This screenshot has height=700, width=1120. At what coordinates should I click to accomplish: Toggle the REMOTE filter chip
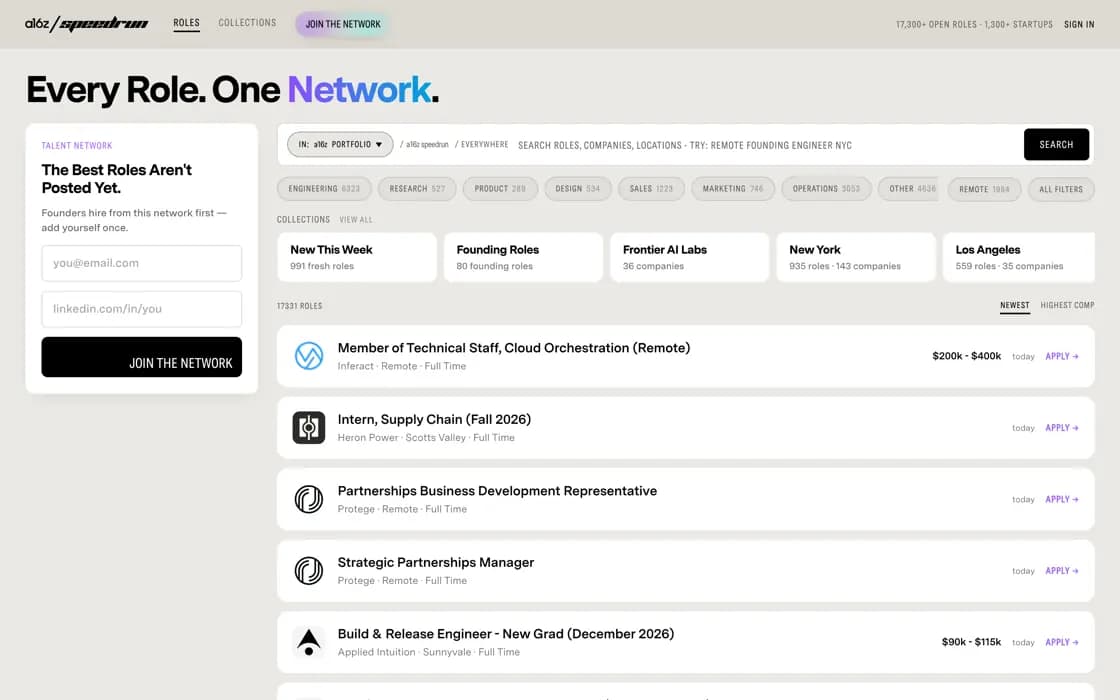point(984,189)
